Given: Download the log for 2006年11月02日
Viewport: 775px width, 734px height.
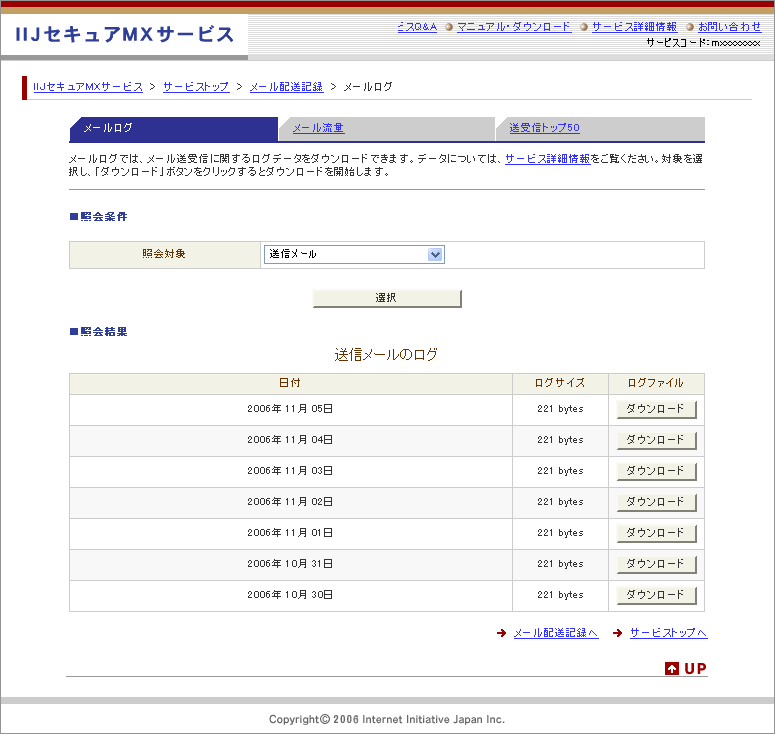Looking at the screenshot, I should click(656, 502).
